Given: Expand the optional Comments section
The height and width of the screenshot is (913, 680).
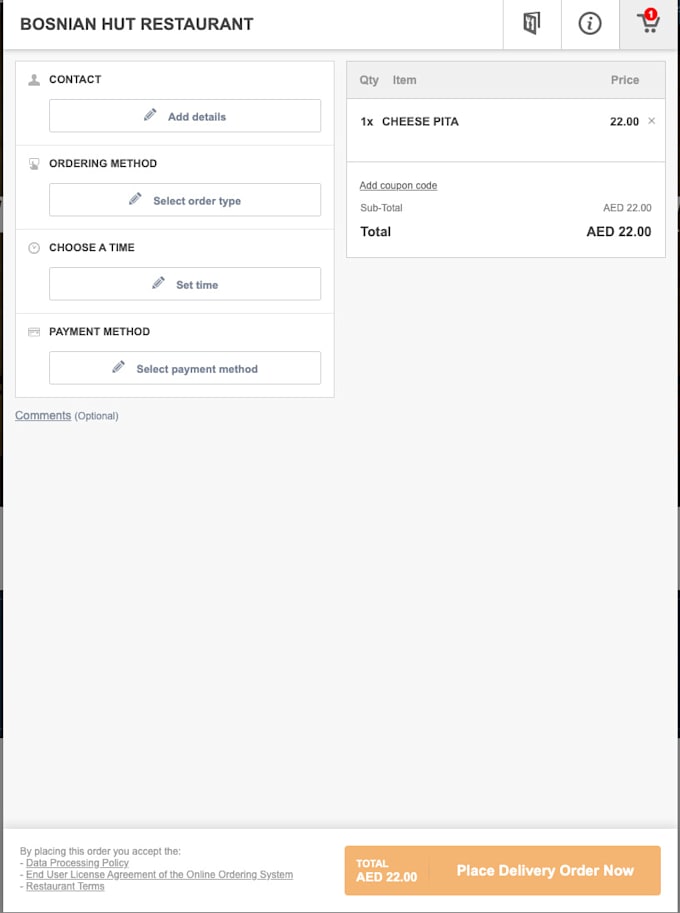Looking at the screenshot, I should click(43, 415).
